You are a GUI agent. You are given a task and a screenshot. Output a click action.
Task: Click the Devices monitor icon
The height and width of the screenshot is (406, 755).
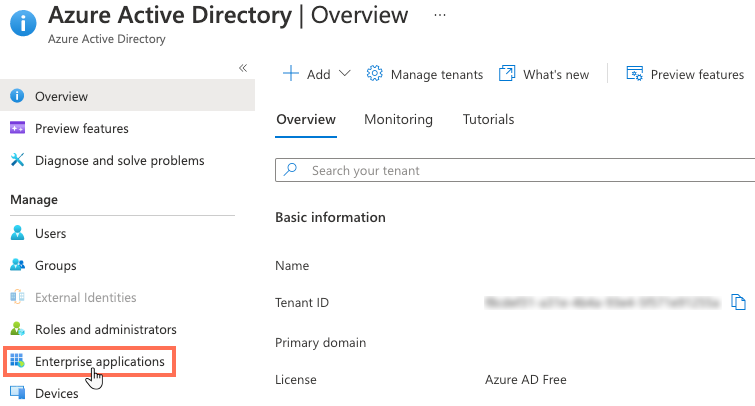[x=17, y=393]
